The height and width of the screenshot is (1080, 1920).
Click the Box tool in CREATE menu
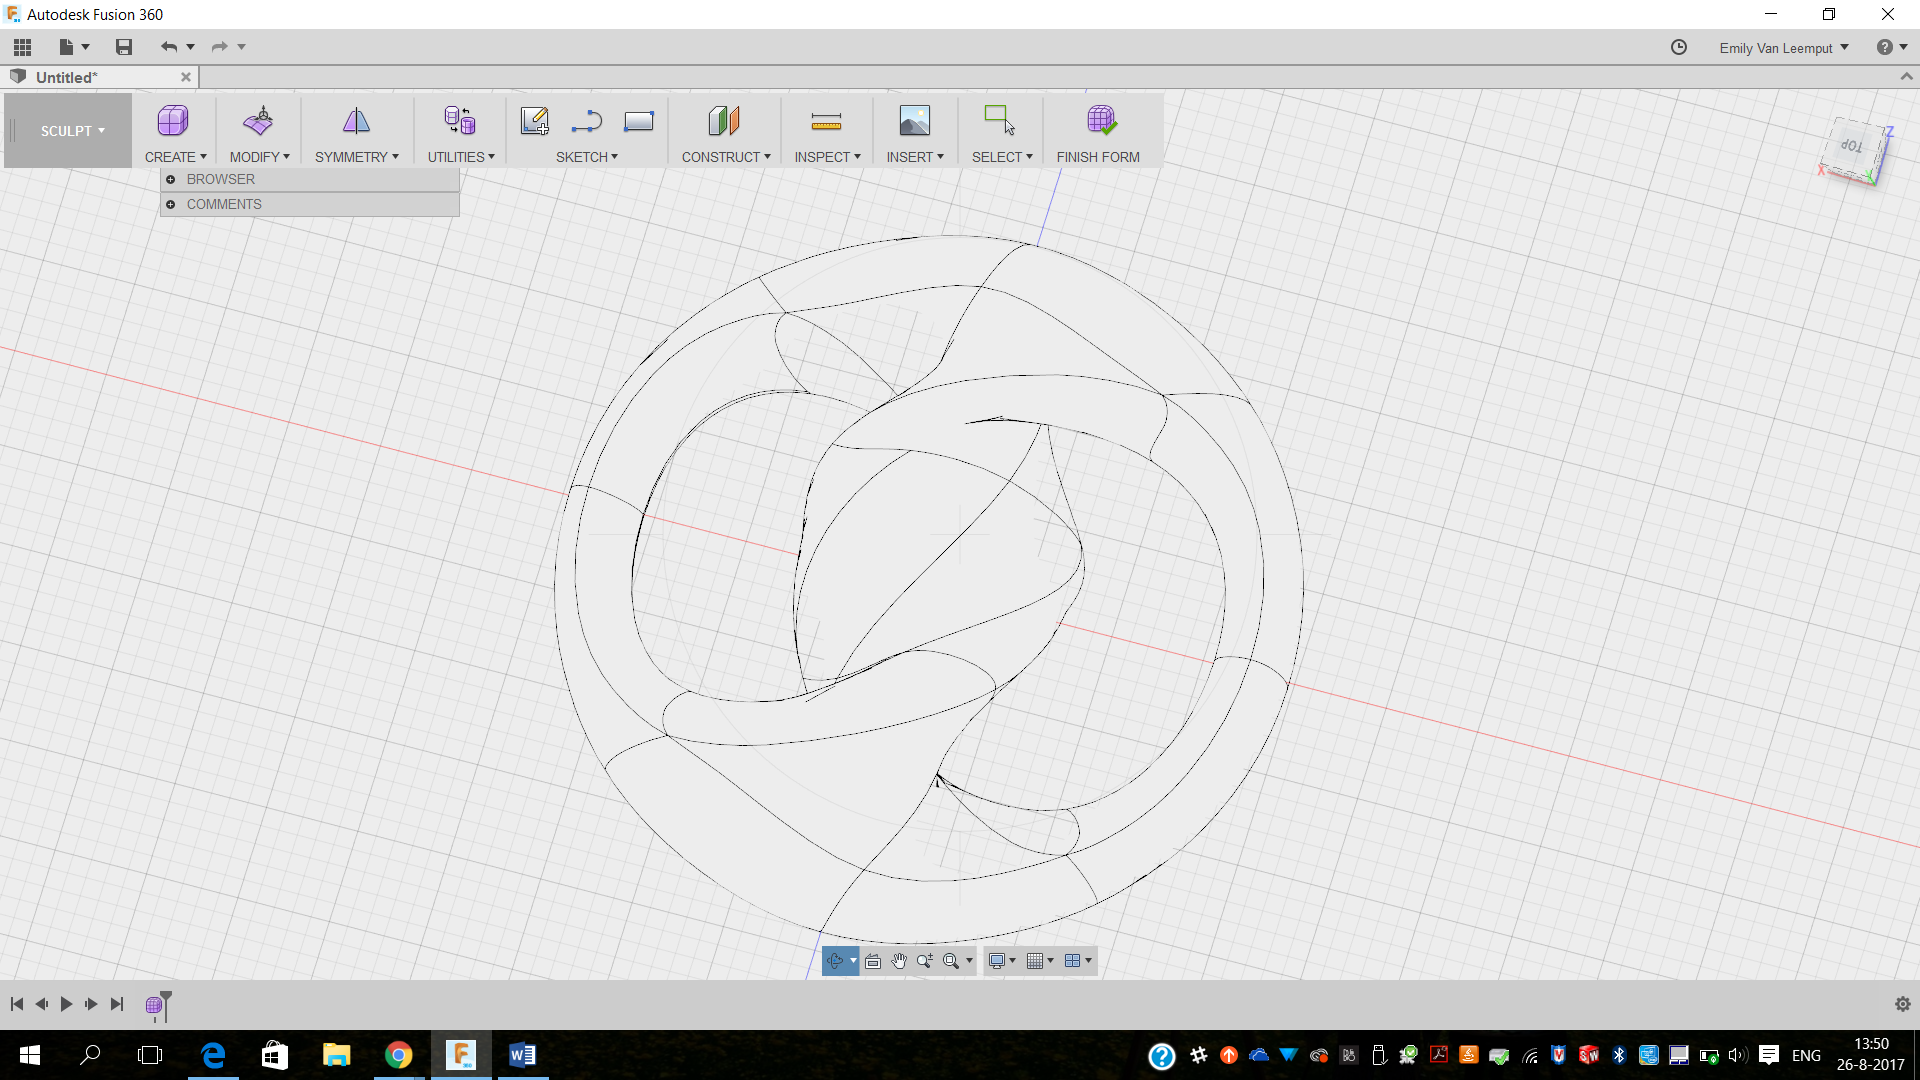pos(173,120)
